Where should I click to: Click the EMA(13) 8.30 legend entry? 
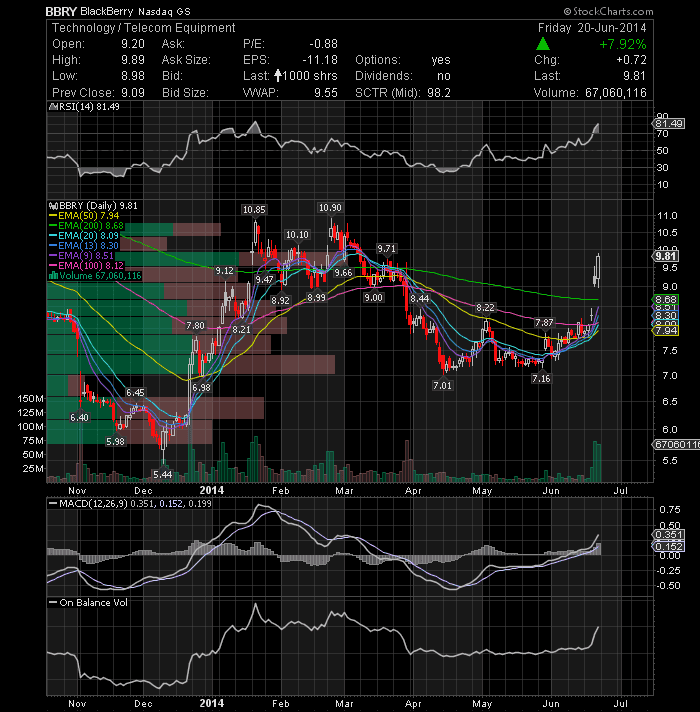[x=84, y=246]
